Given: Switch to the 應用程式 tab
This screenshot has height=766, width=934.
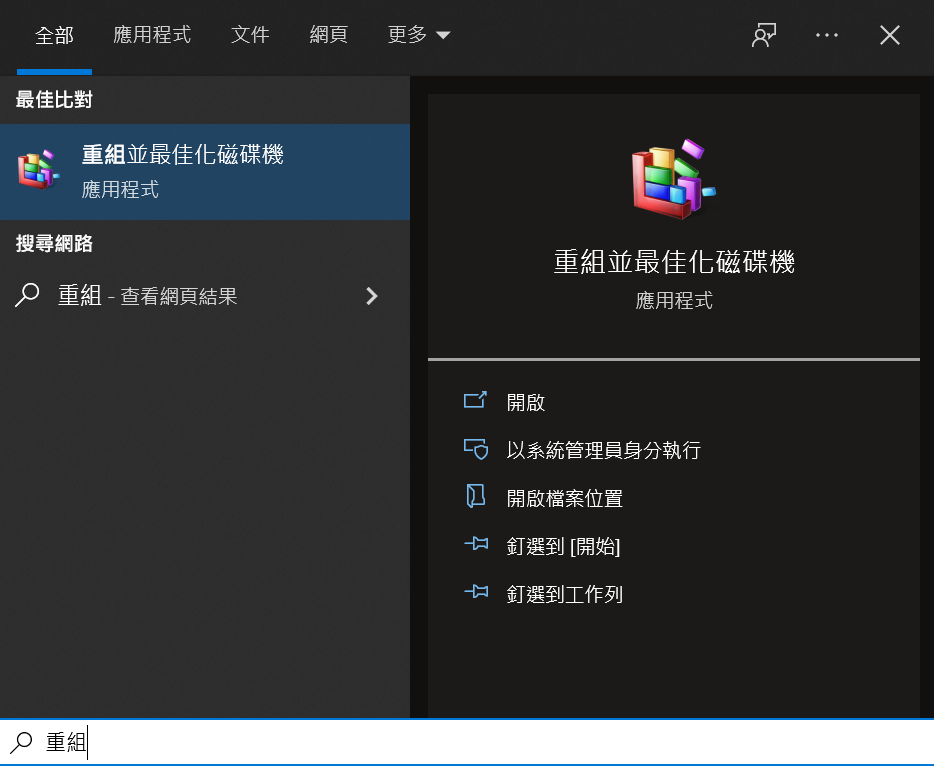Looking at the screenshot, I should tap(152, 35).
